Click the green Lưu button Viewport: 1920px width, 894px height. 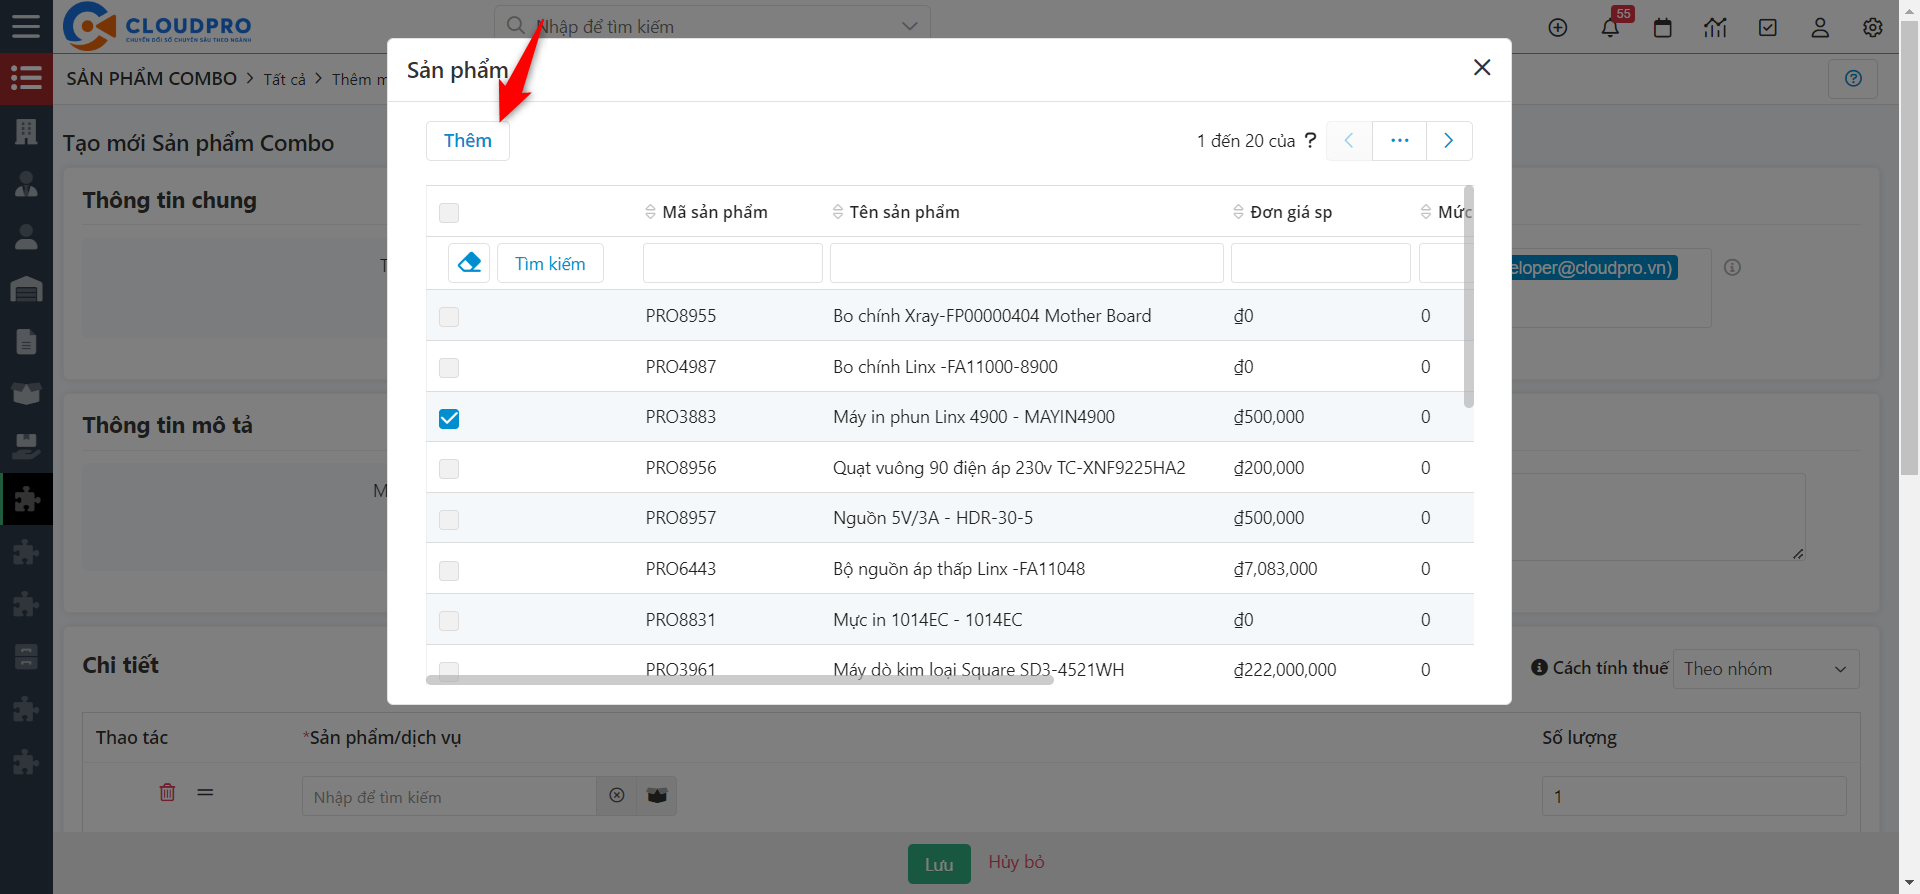pos(939,864)
